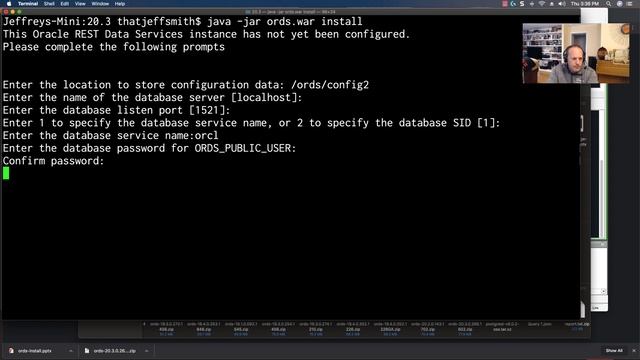Click 'Enter the database service name:orcl' line
This screenshot has height=360, width=640.
(x=110, y=136)
